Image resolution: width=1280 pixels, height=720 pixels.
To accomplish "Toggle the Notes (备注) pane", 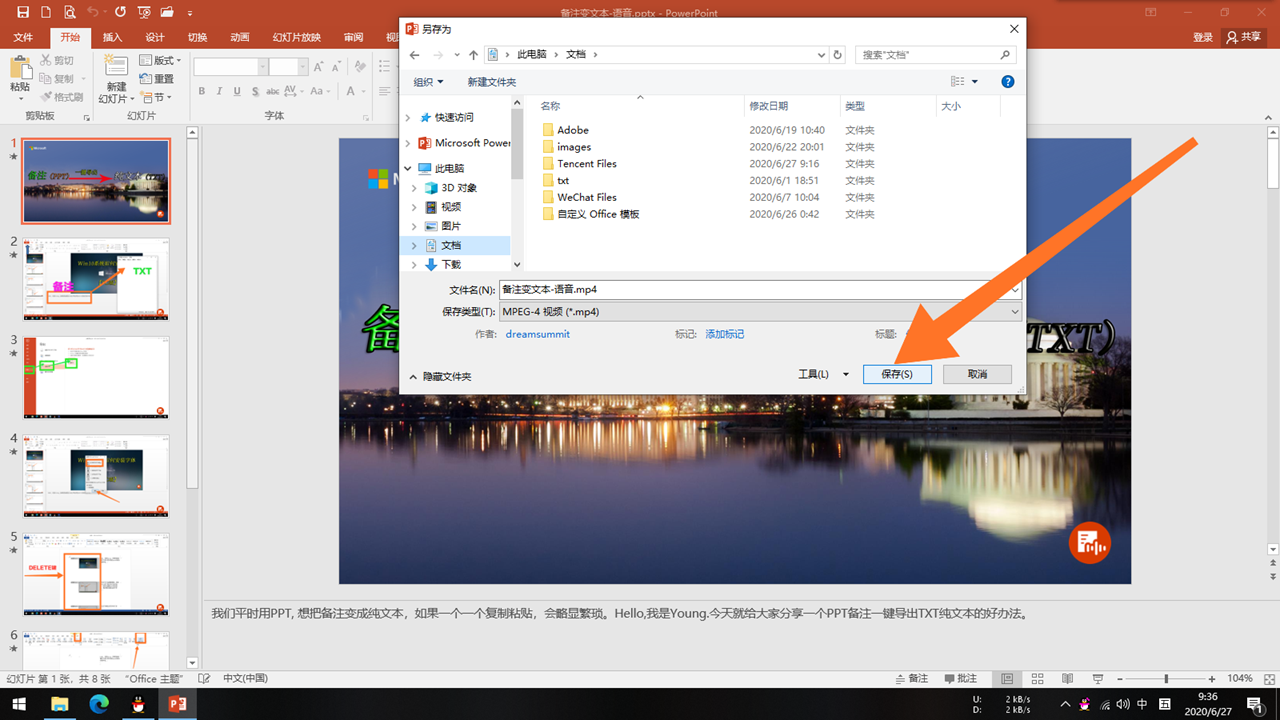I will [912, 678].
